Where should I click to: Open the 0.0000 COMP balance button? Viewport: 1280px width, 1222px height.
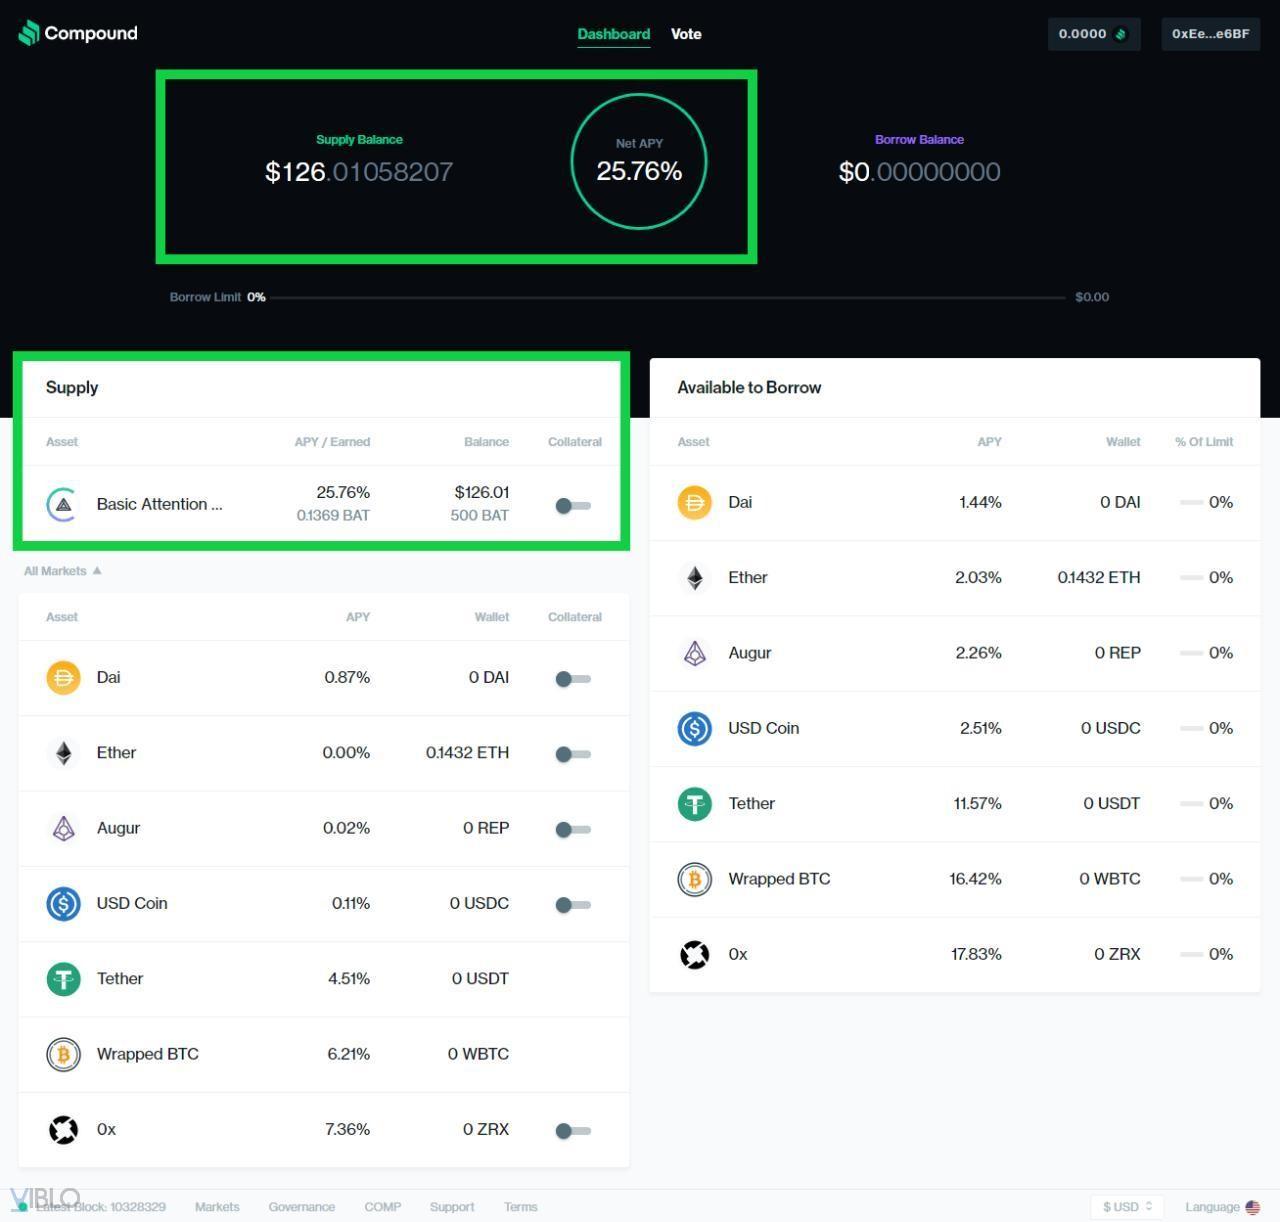pos(1094,34)
